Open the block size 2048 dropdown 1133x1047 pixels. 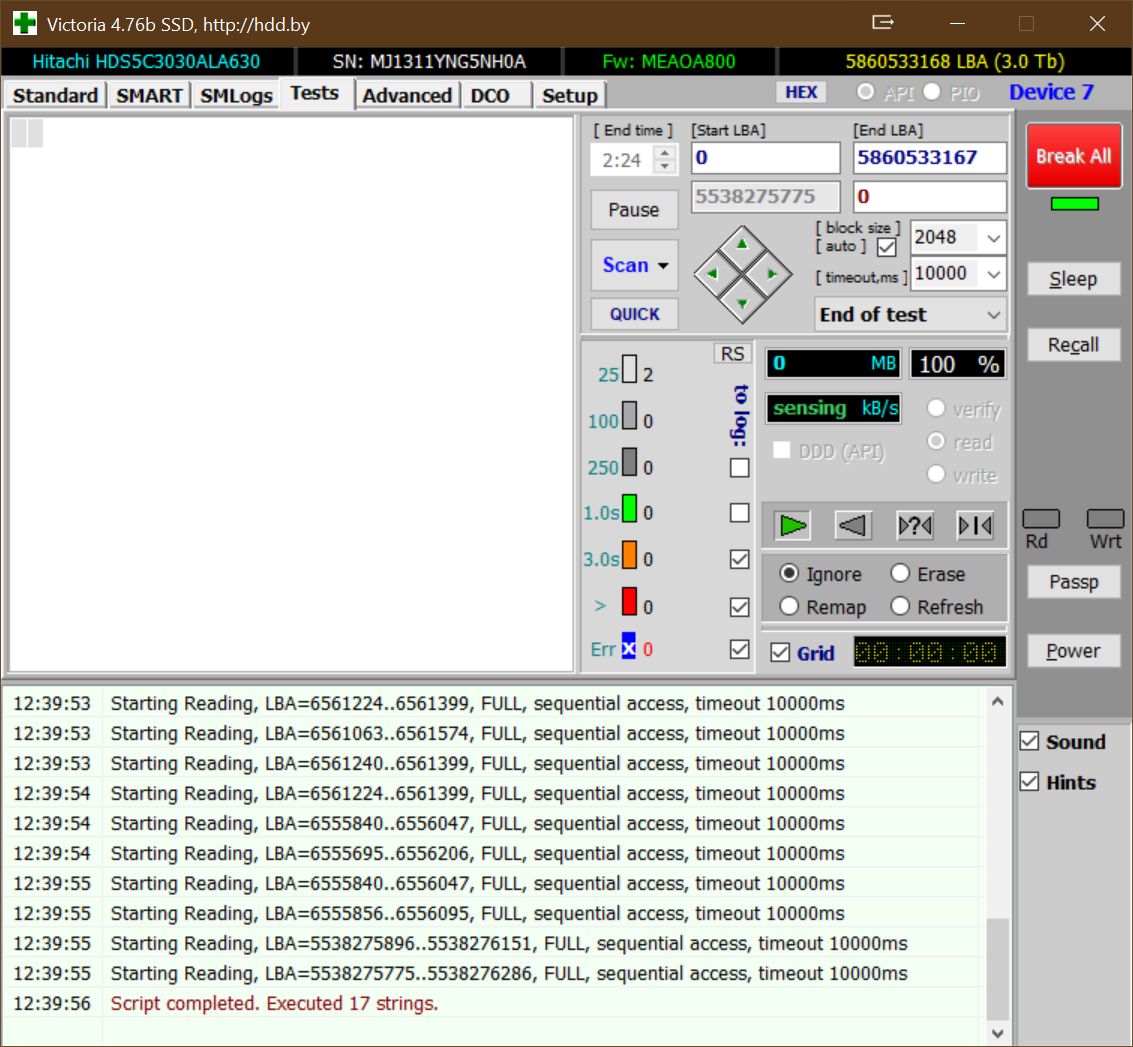tap(992, 238)
